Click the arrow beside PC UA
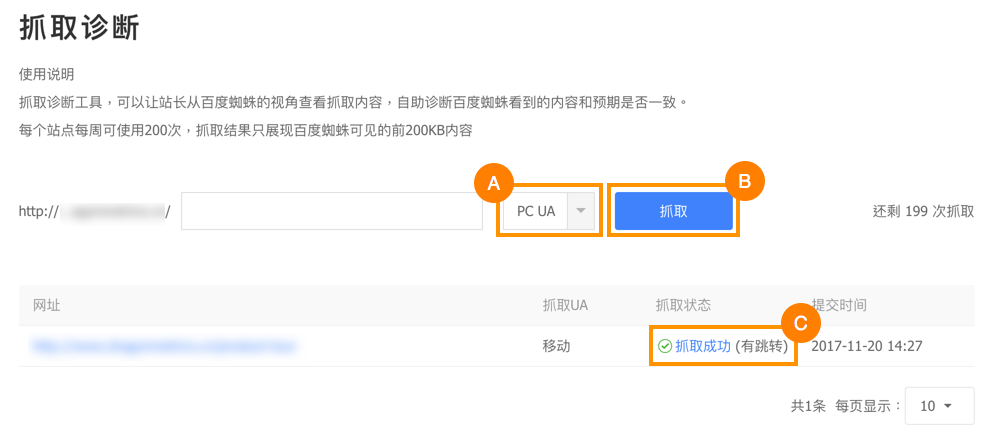The image size is (998, 444). 581,211
